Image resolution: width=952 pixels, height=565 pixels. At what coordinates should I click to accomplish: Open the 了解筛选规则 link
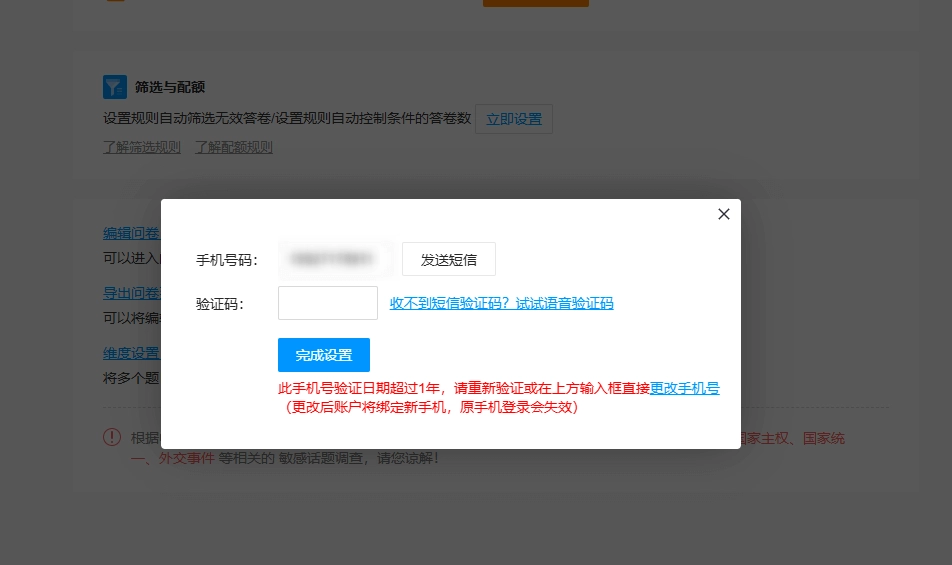tap(141, 147)
